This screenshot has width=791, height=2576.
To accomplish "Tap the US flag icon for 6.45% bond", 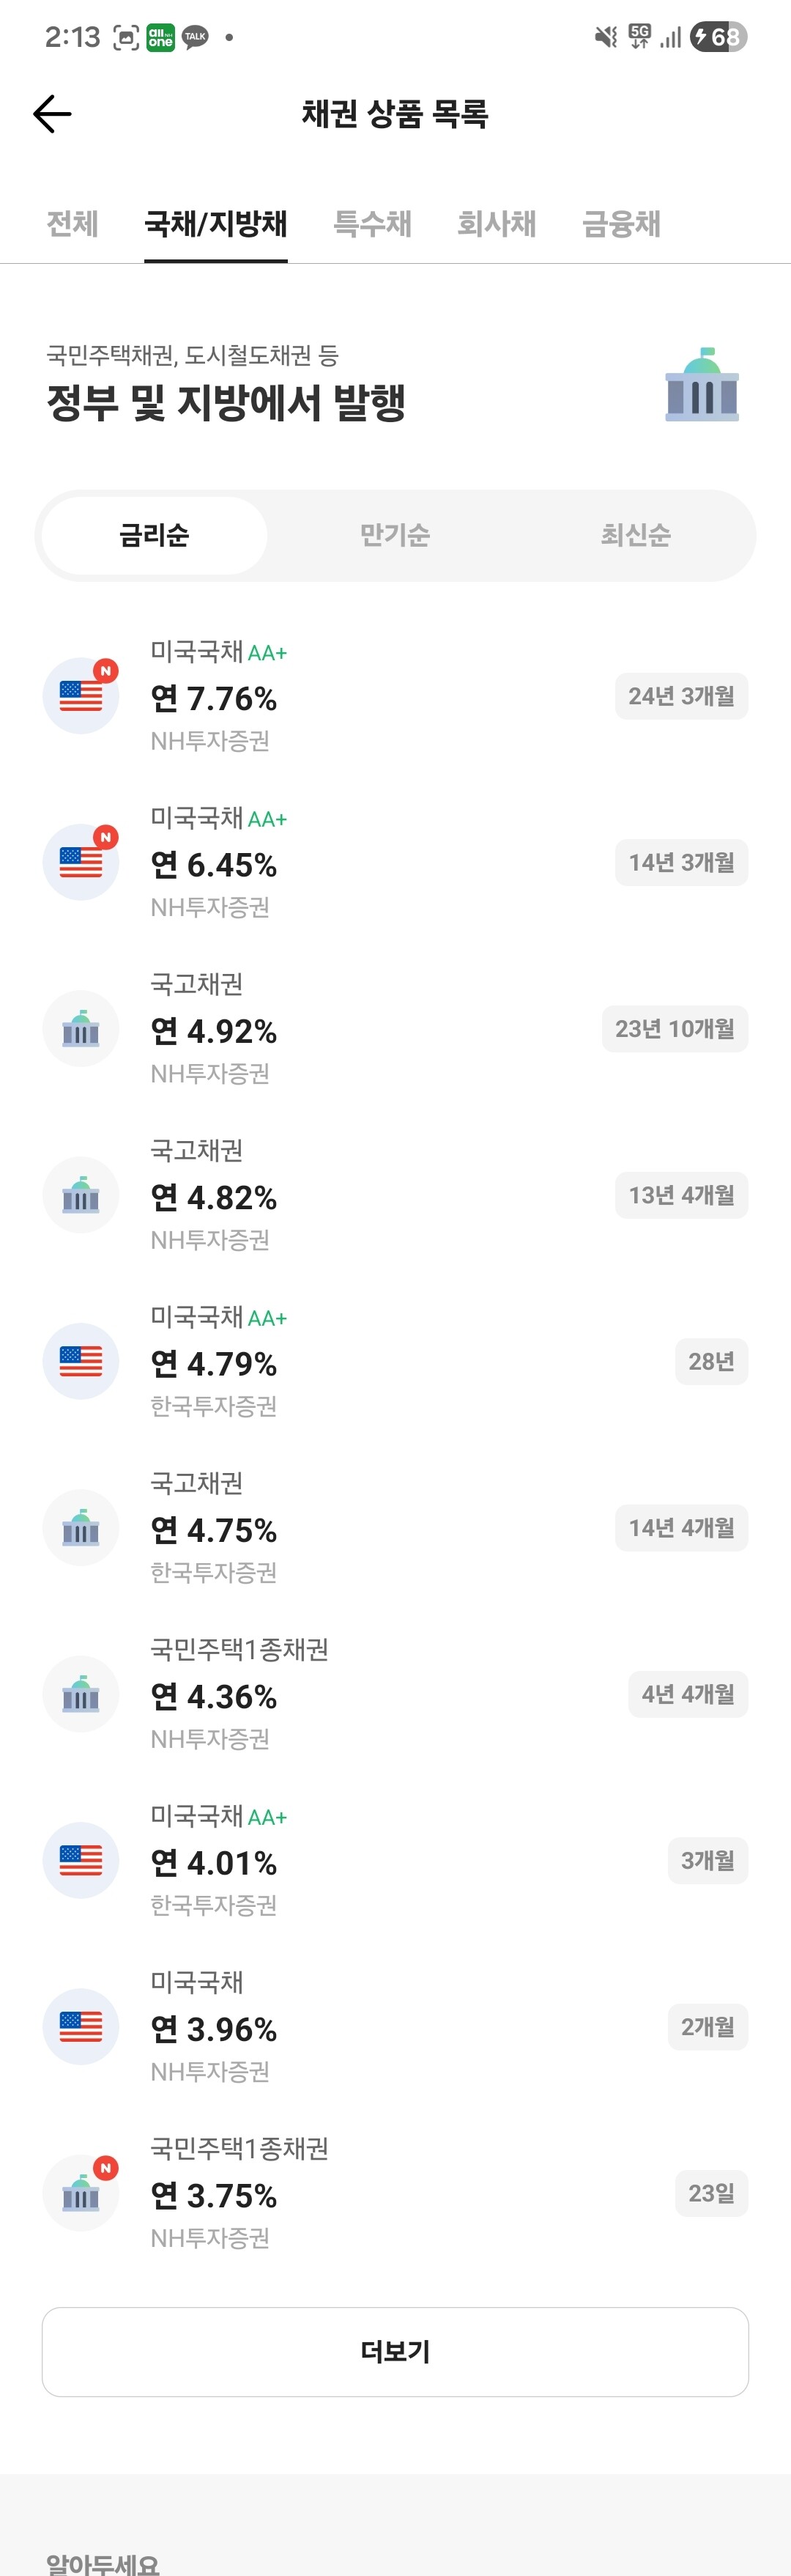I will (x=81, y=862).
